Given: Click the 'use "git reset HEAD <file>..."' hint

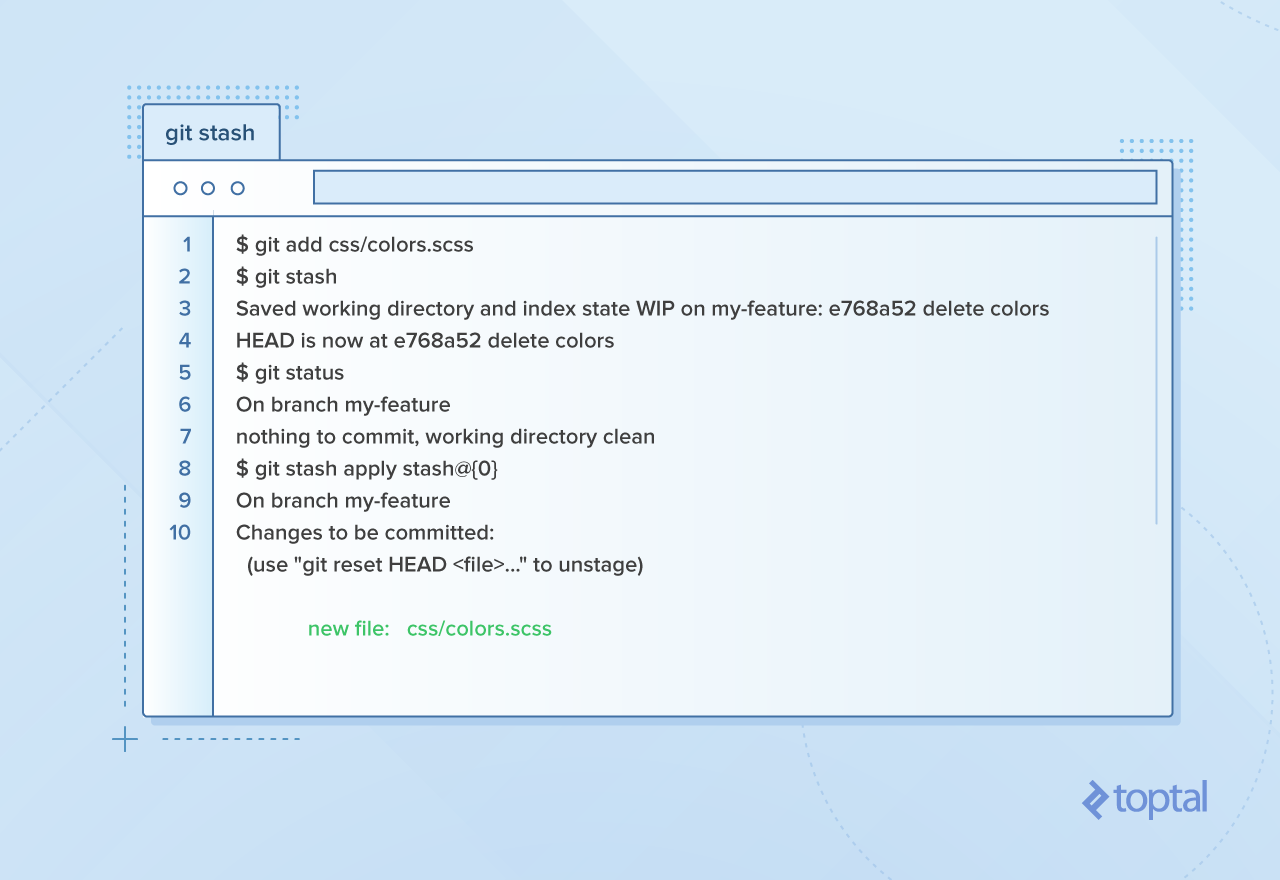Looking at the screenshot, I should pos(445,564).
